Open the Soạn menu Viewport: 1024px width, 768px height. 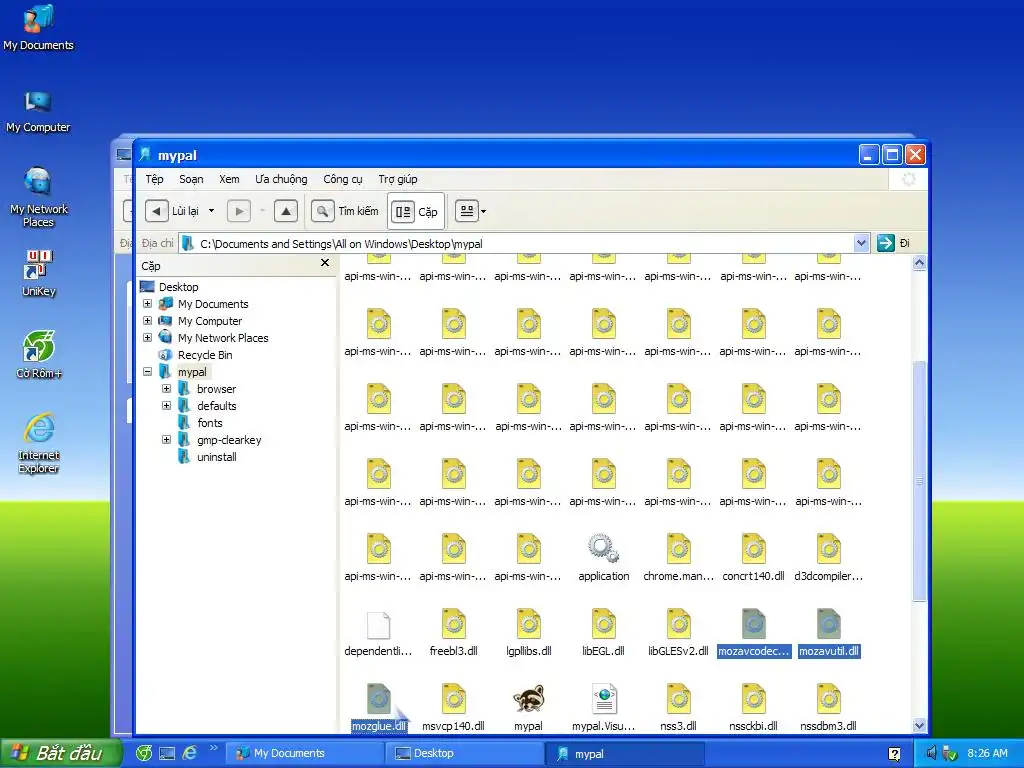(191, 179)
